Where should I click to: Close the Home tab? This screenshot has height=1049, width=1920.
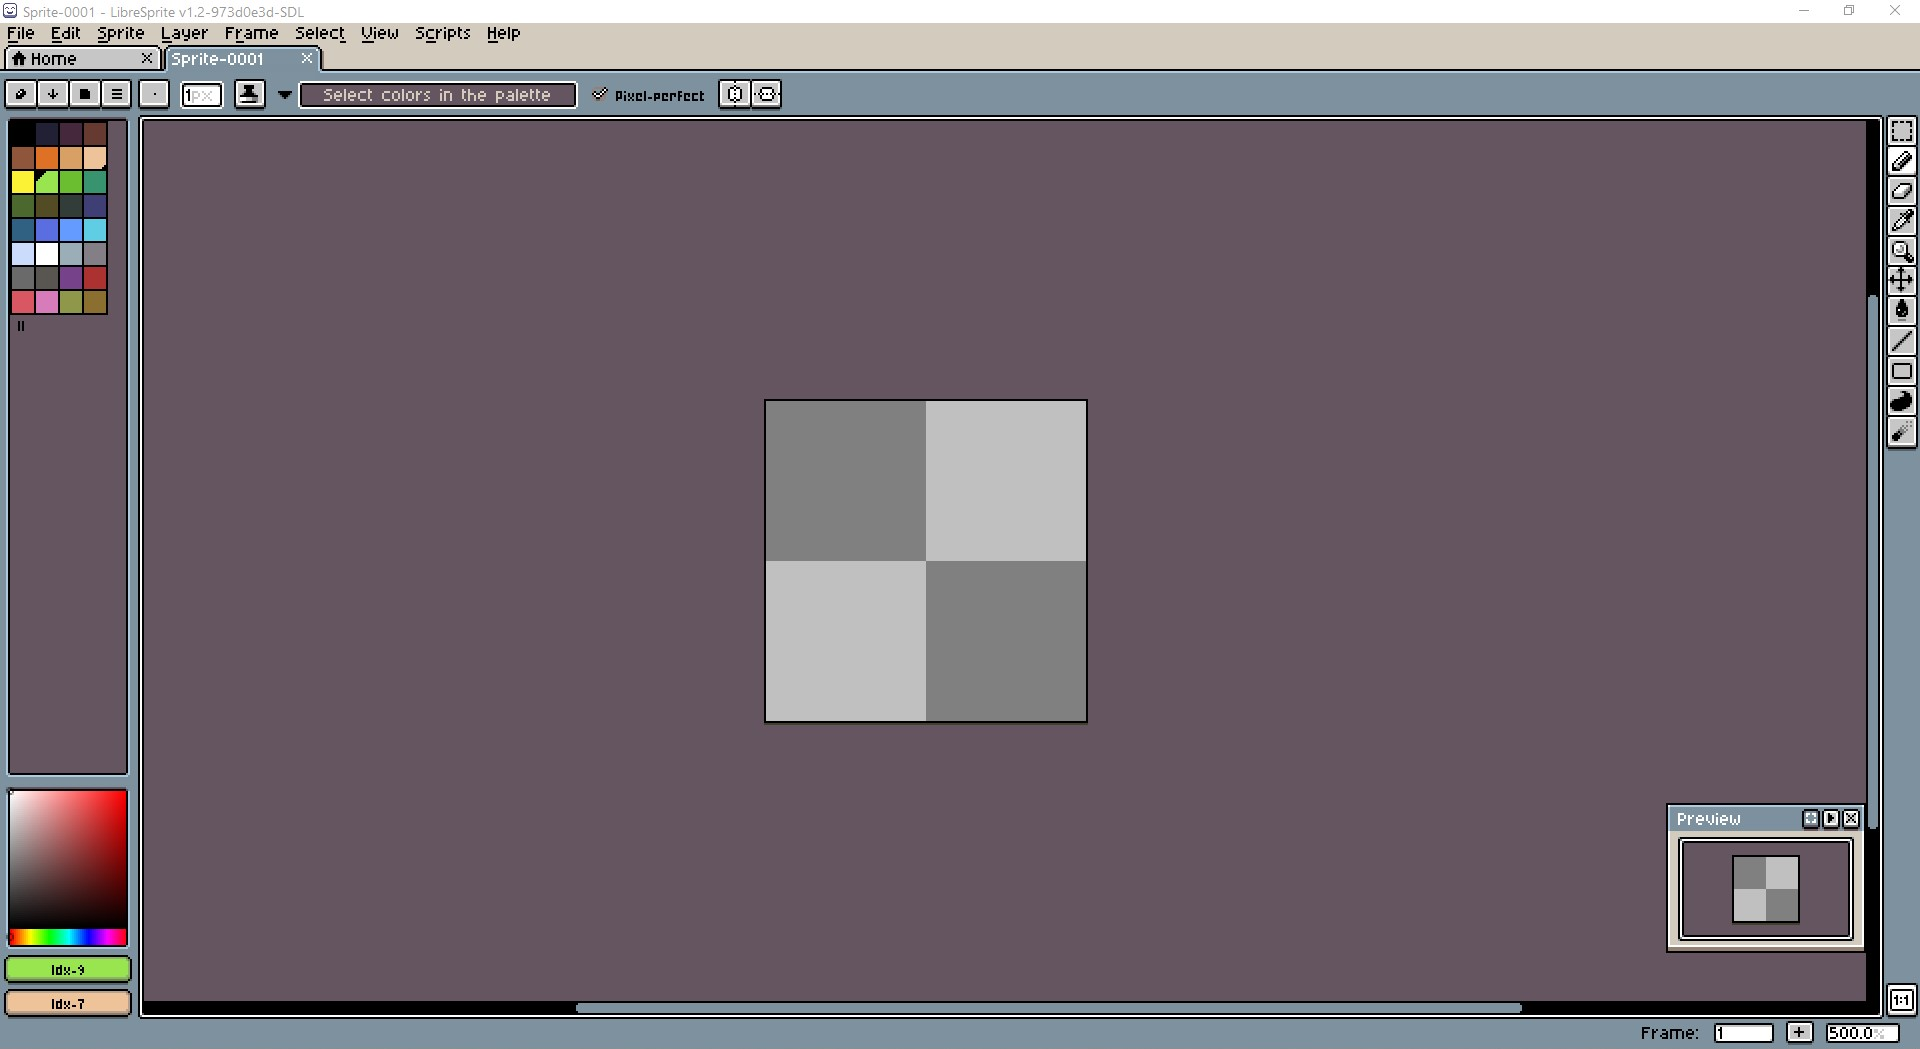click(147, 58)
